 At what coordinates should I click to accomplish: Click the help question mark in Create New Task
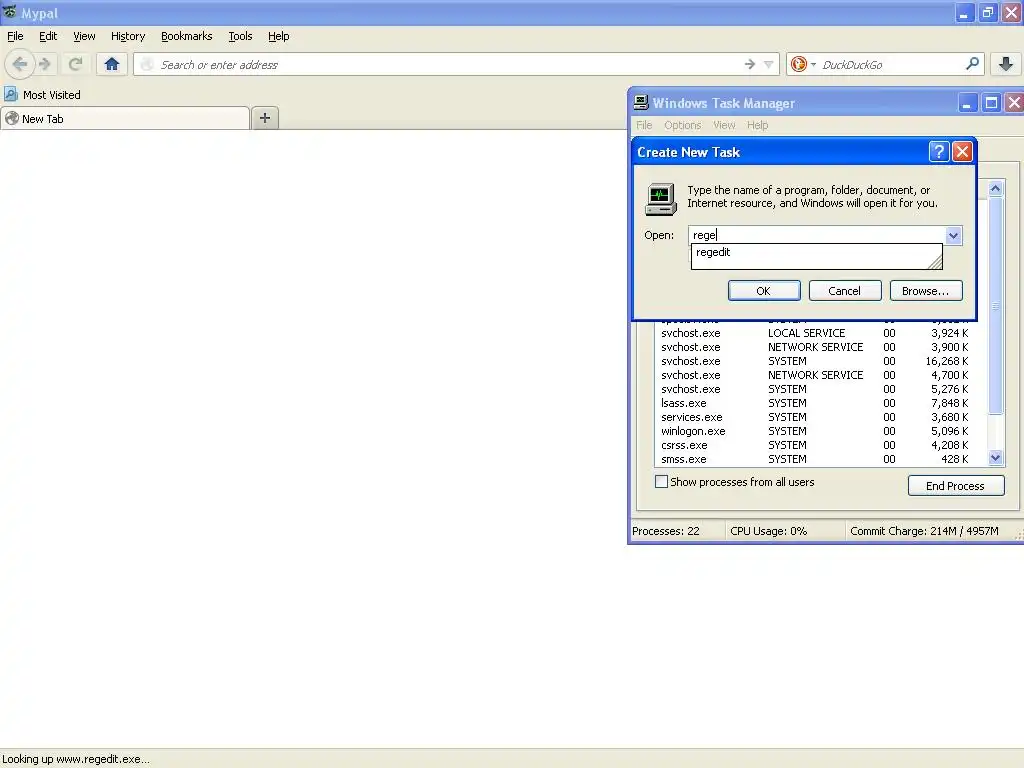[x=938, y=152]
